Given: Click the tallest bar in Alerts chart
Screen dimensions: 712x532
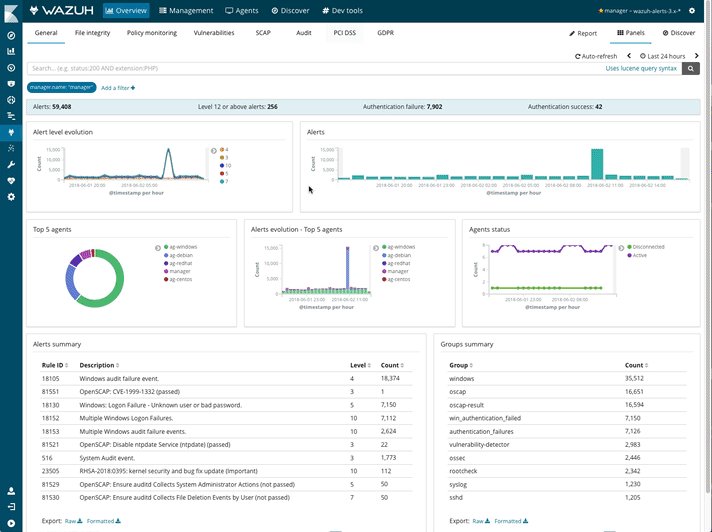Looking at the screenshot, I should 597,164.
